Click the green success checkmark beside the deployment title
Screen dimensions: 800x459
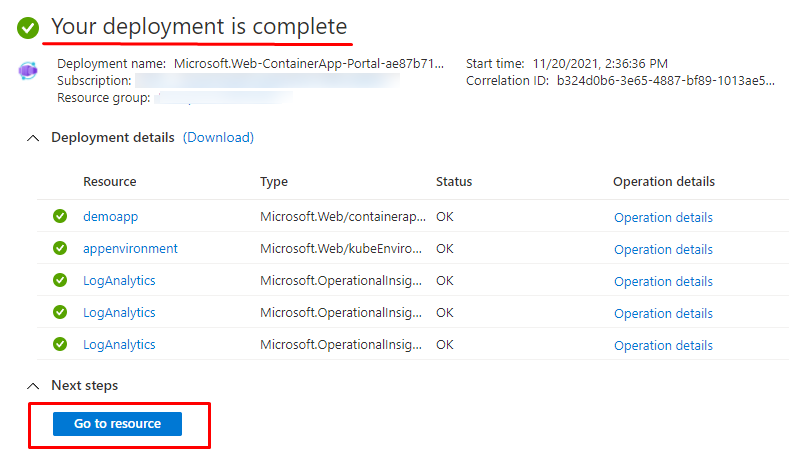click(28, 27)
